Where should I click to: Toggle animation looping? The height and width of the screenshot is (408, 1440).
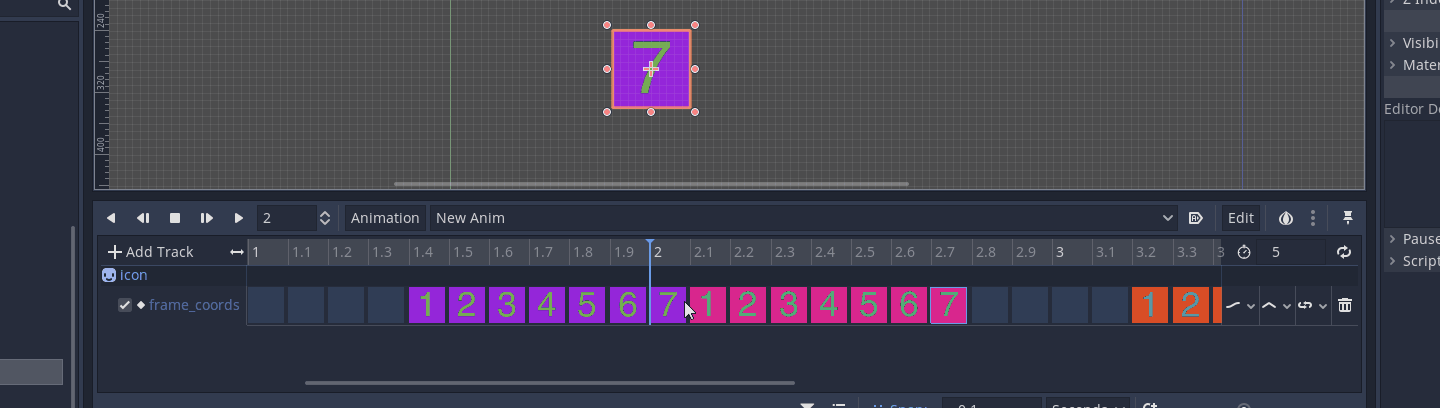coord(1344,252)
